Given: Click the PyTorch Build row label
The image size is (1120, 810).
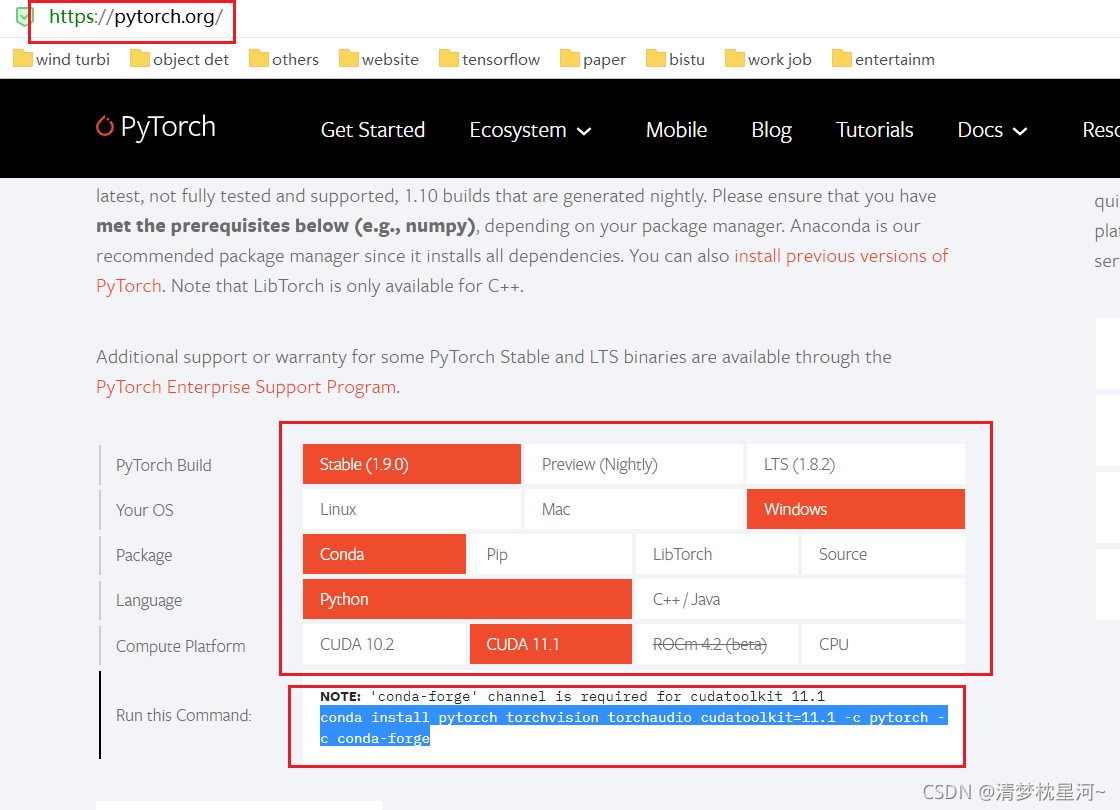Looking at the screenshot, I should (164, 465).
